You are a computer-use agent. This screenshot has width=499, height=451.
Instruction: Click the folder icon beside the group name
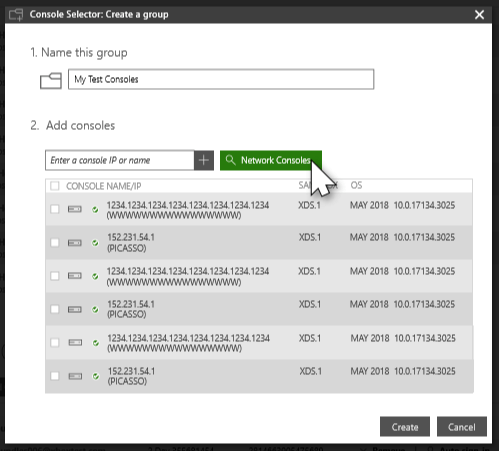pyautogui.click(x=51, y=80)
